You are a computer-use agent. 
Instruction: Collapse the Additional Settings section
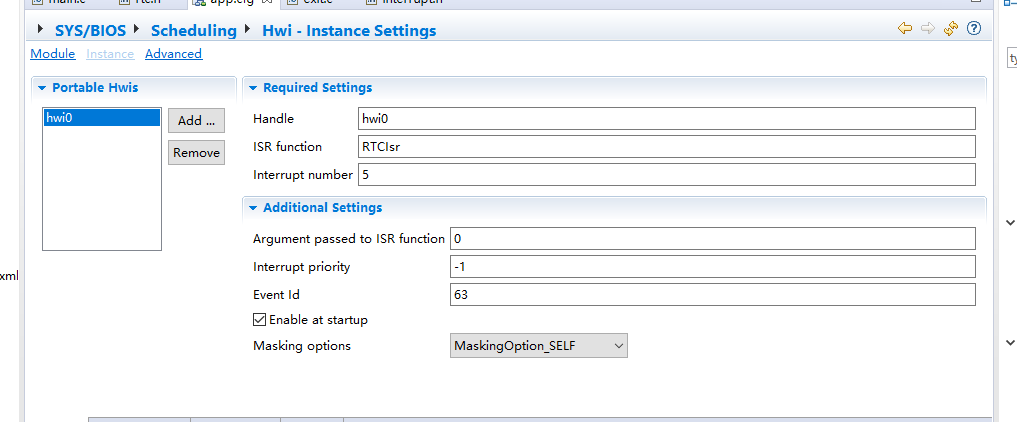(252, 208)
